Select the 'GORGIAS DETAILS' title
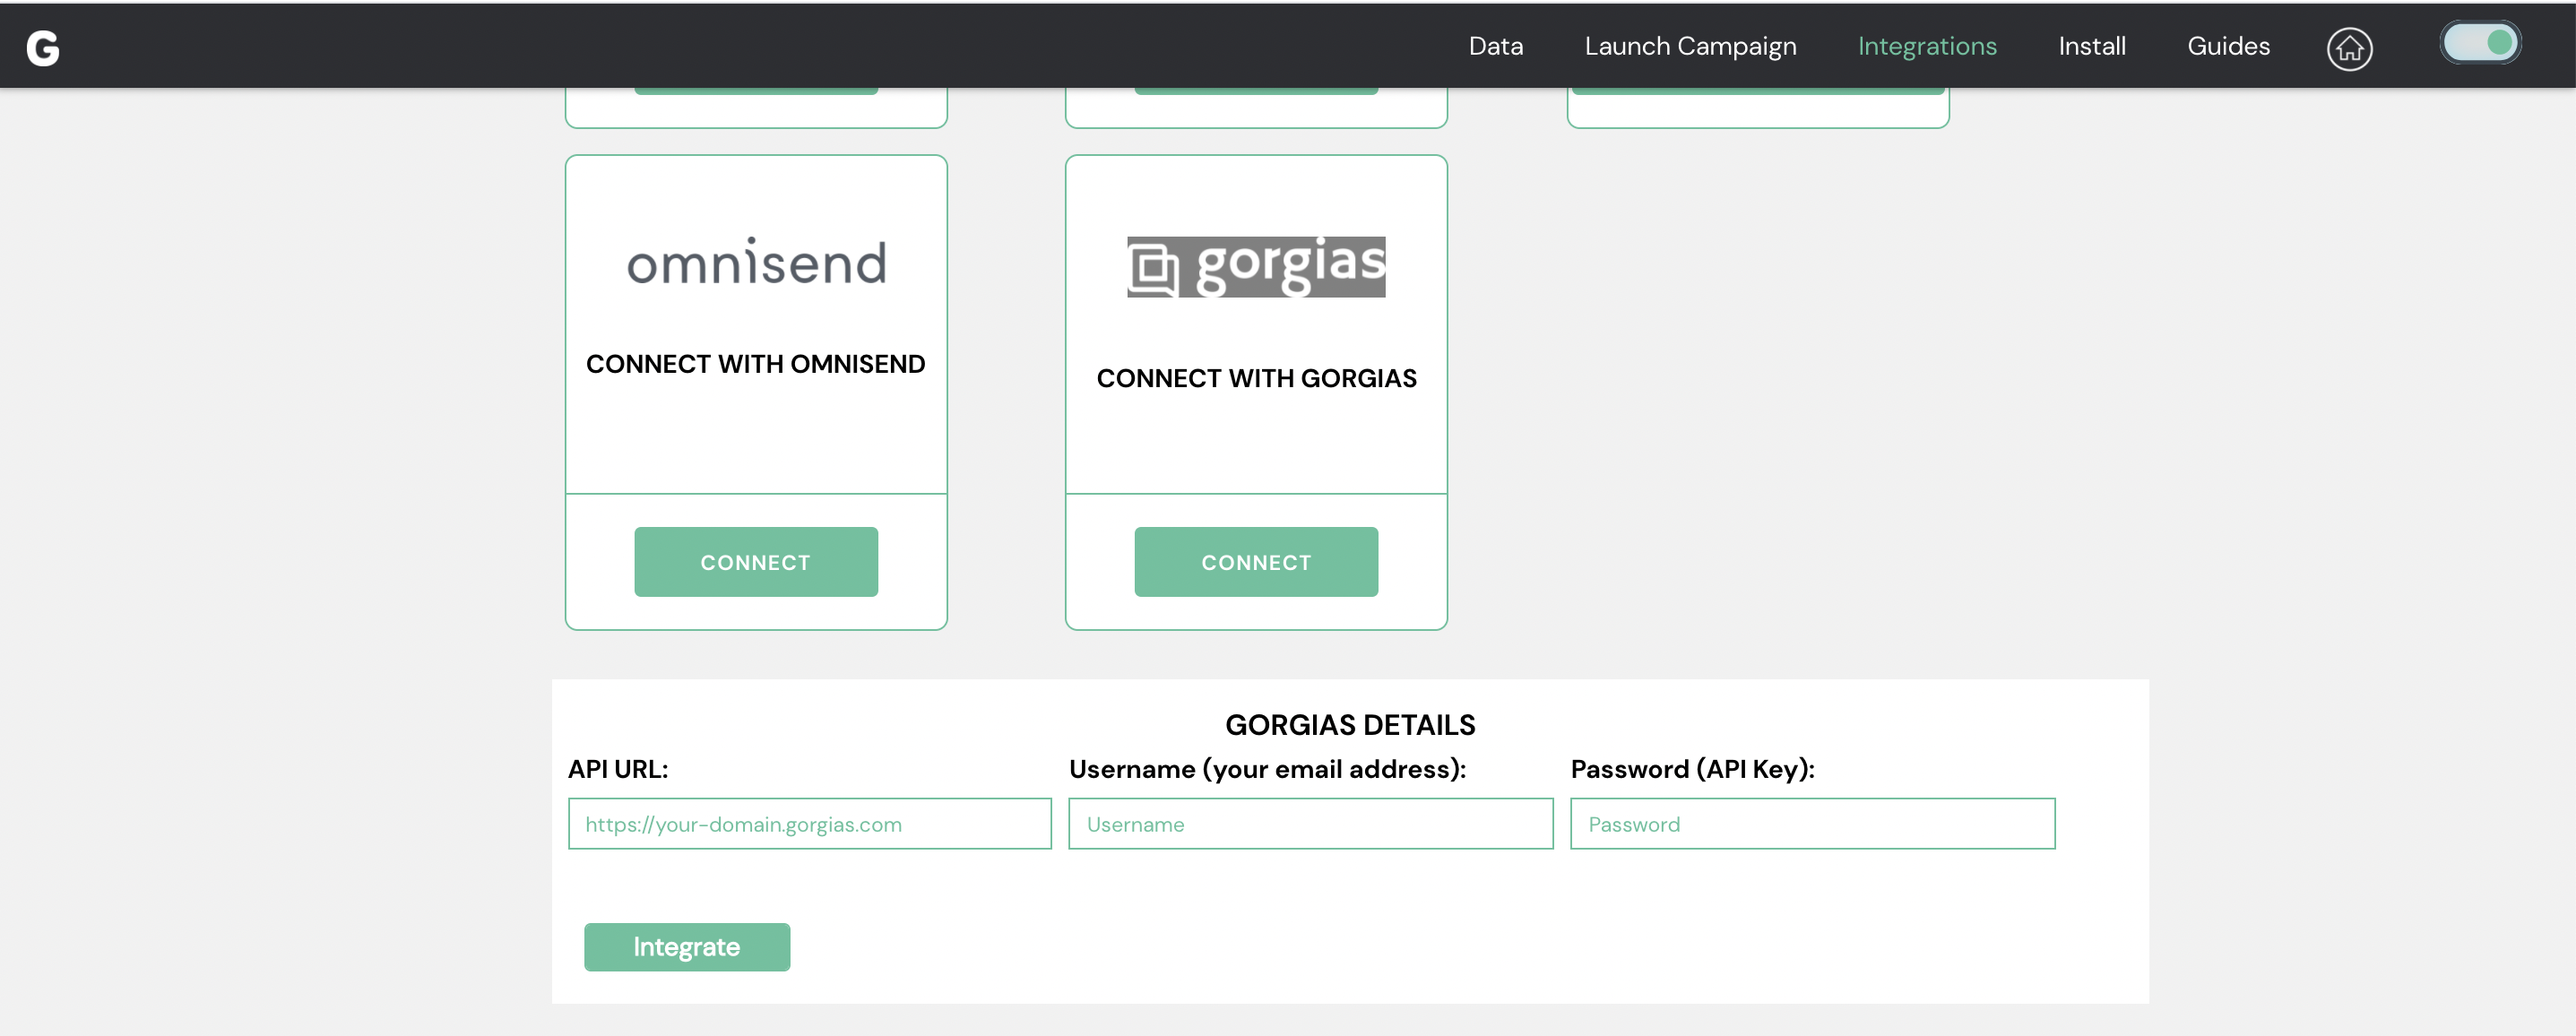 (x=1350, y=725)
